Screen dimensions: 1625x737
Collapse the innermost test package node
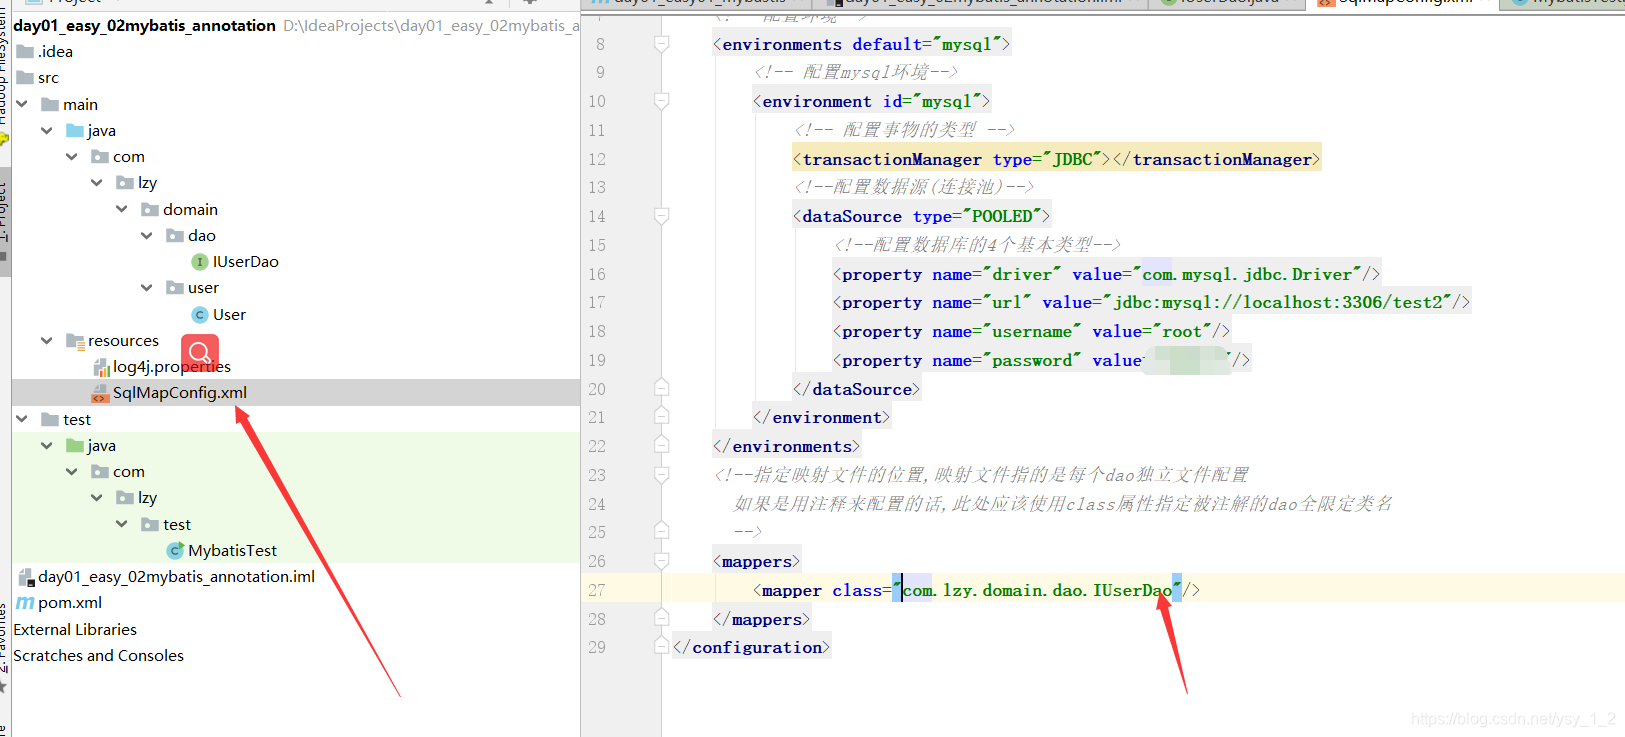coord(122,524)
